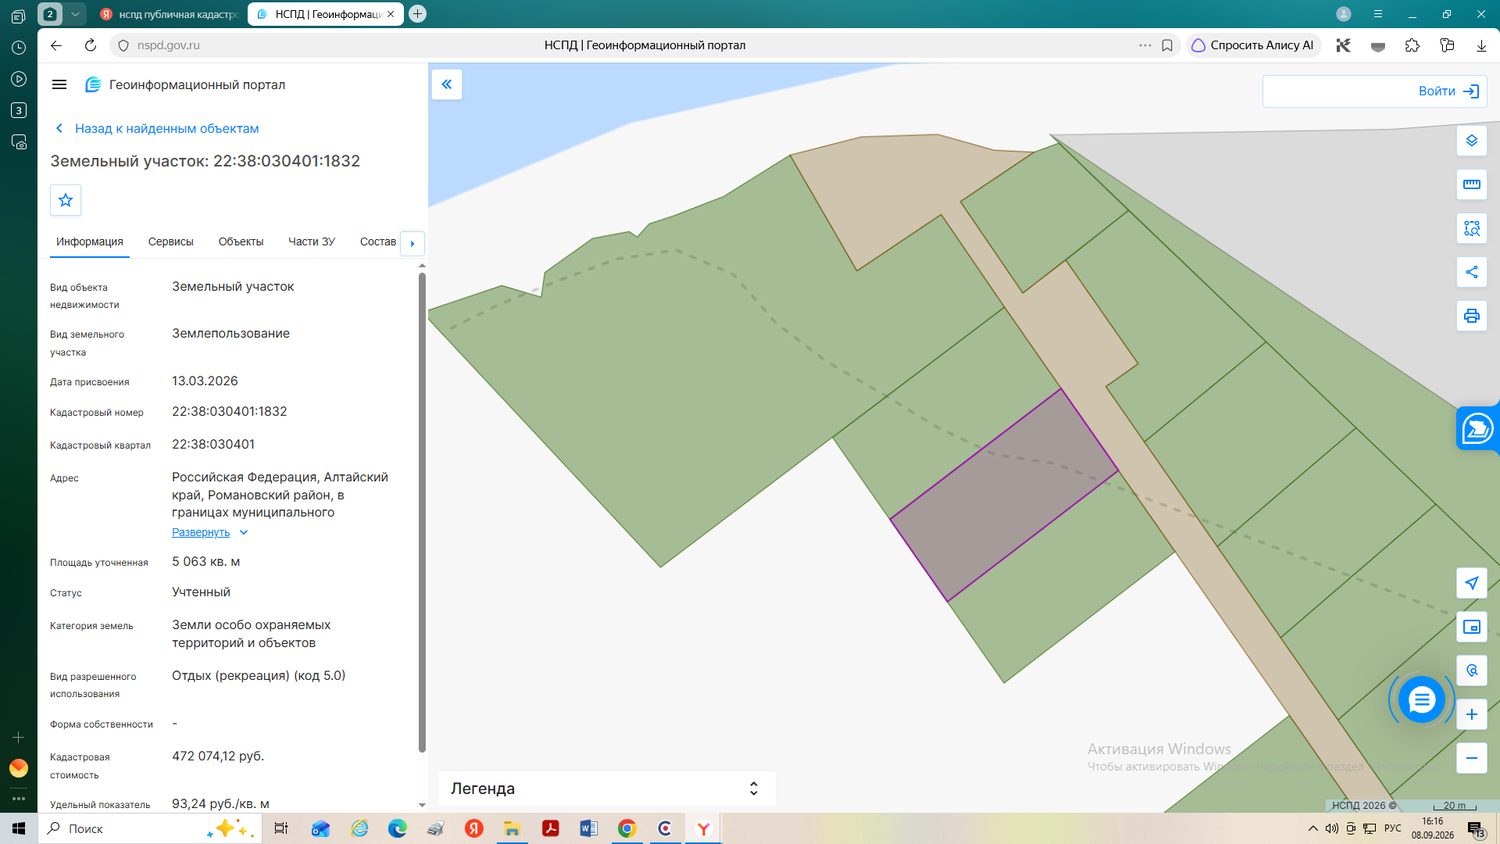Activate the my-location arrow icon

tap(1471, 583)
